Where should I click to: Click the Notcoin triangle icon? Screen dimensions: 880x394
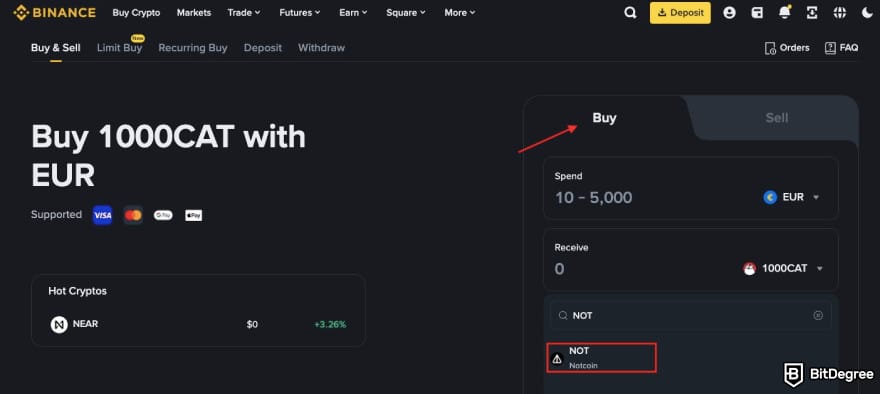click(x=557, y=358)
